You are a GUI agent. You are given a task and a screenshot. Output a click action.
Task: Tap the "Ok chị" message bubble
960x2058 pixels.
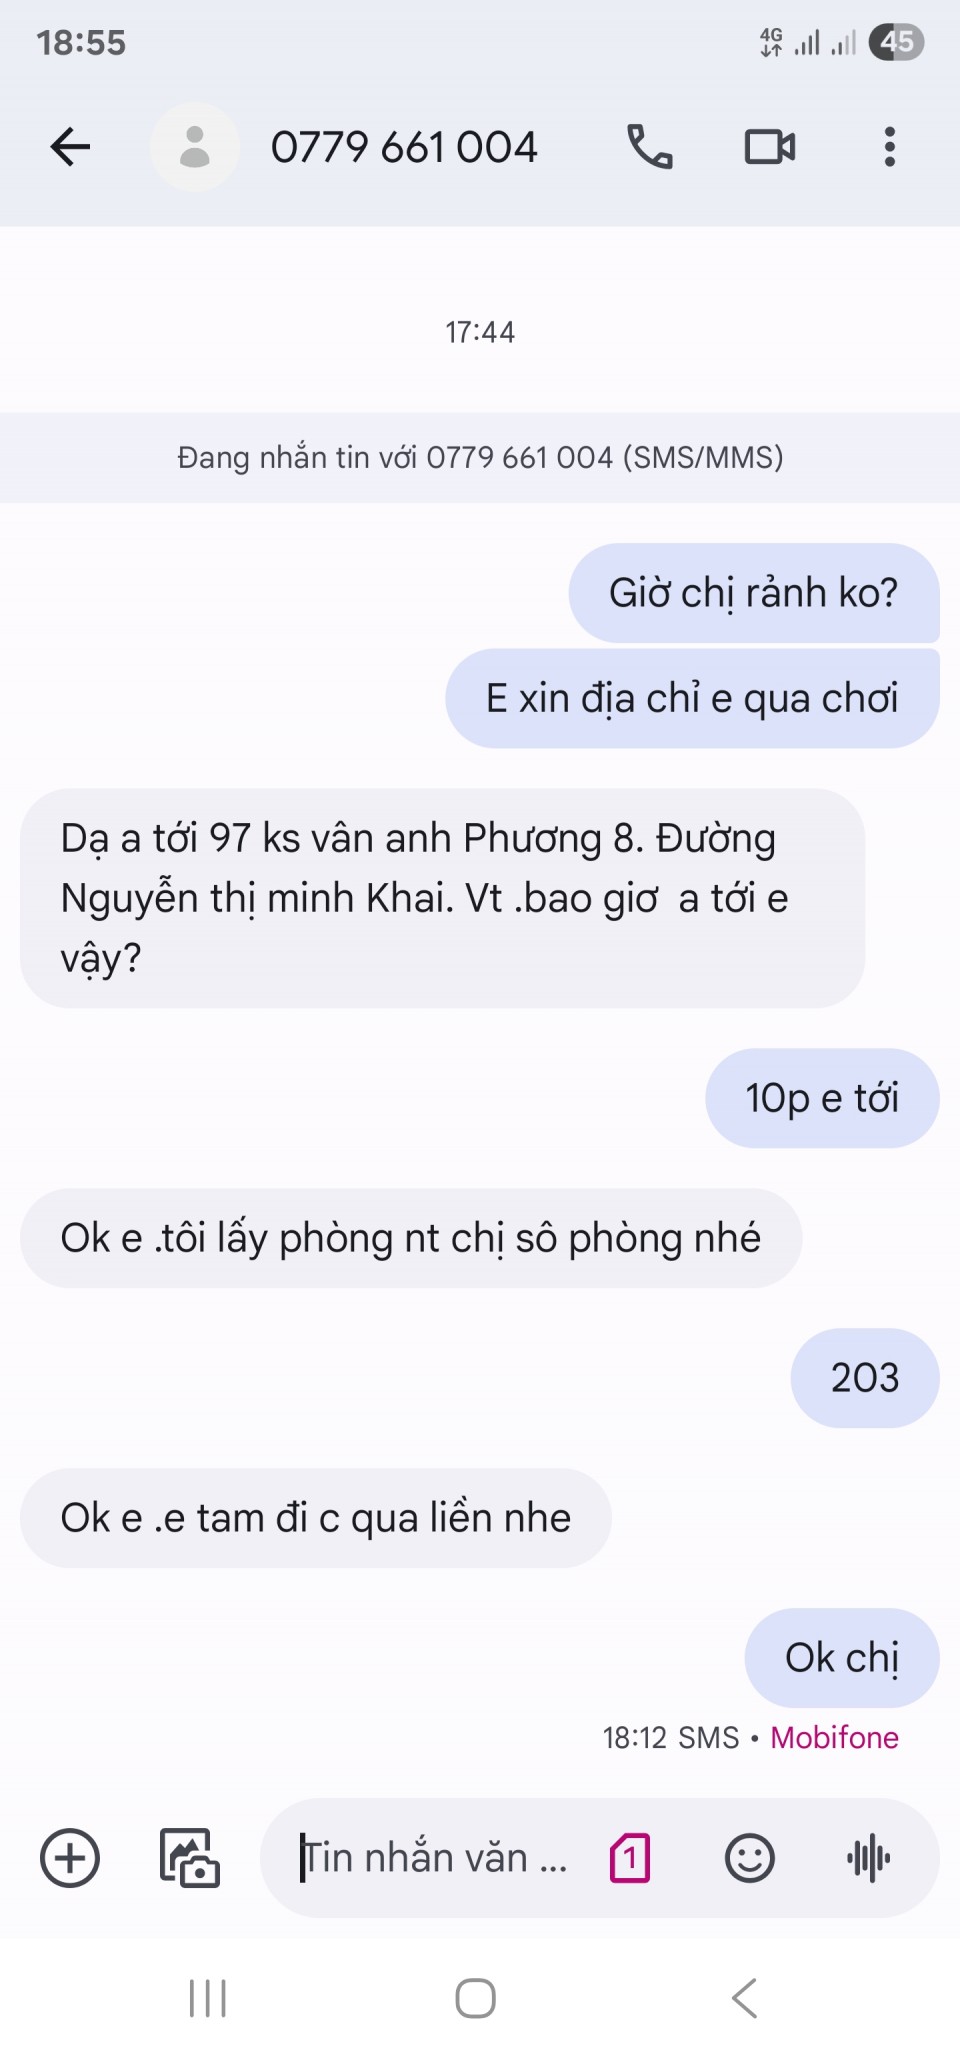842,1658
